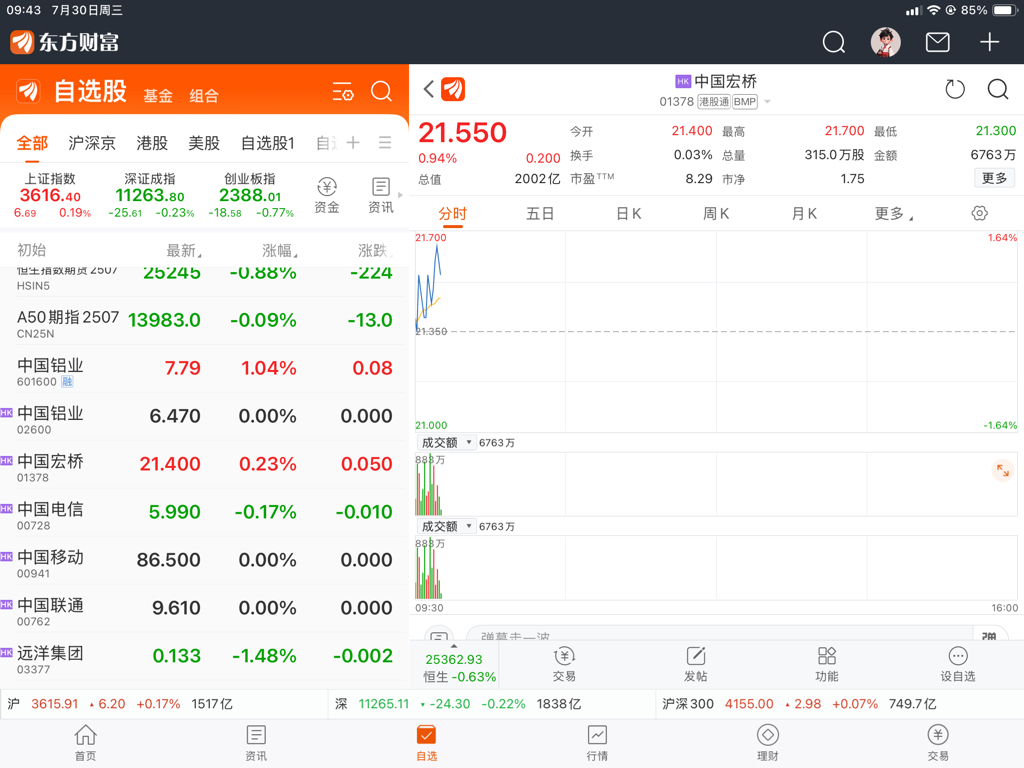
Task: Select the 全部 watchlist tab
Action: click(x=32, y=143)
